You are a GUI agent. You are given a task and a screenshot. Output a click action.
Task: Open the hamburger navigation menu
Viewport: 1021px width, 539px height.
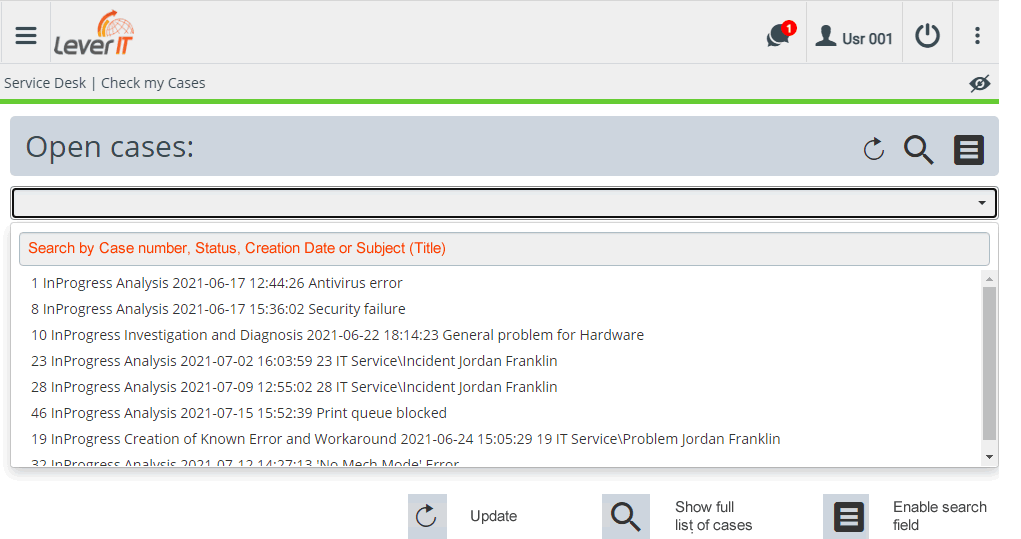pyautogui.click(x=26, y=35)
